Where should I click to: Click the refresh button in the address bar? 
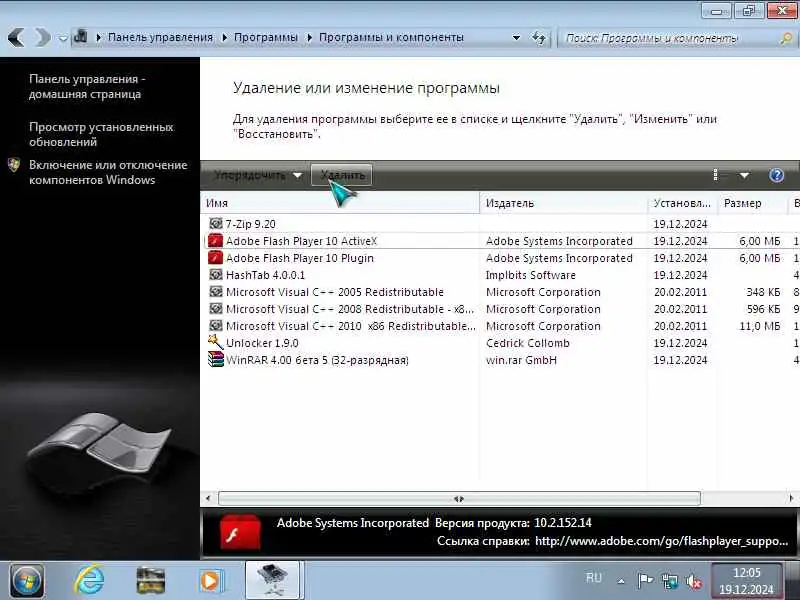[x=539, y=38]
